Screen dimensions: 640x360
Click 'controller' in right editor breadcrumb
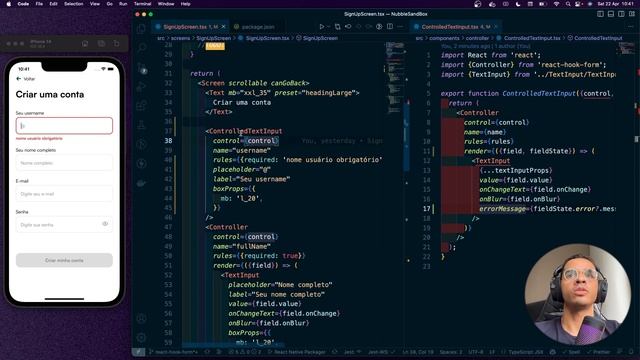click(x=477, y=38)
